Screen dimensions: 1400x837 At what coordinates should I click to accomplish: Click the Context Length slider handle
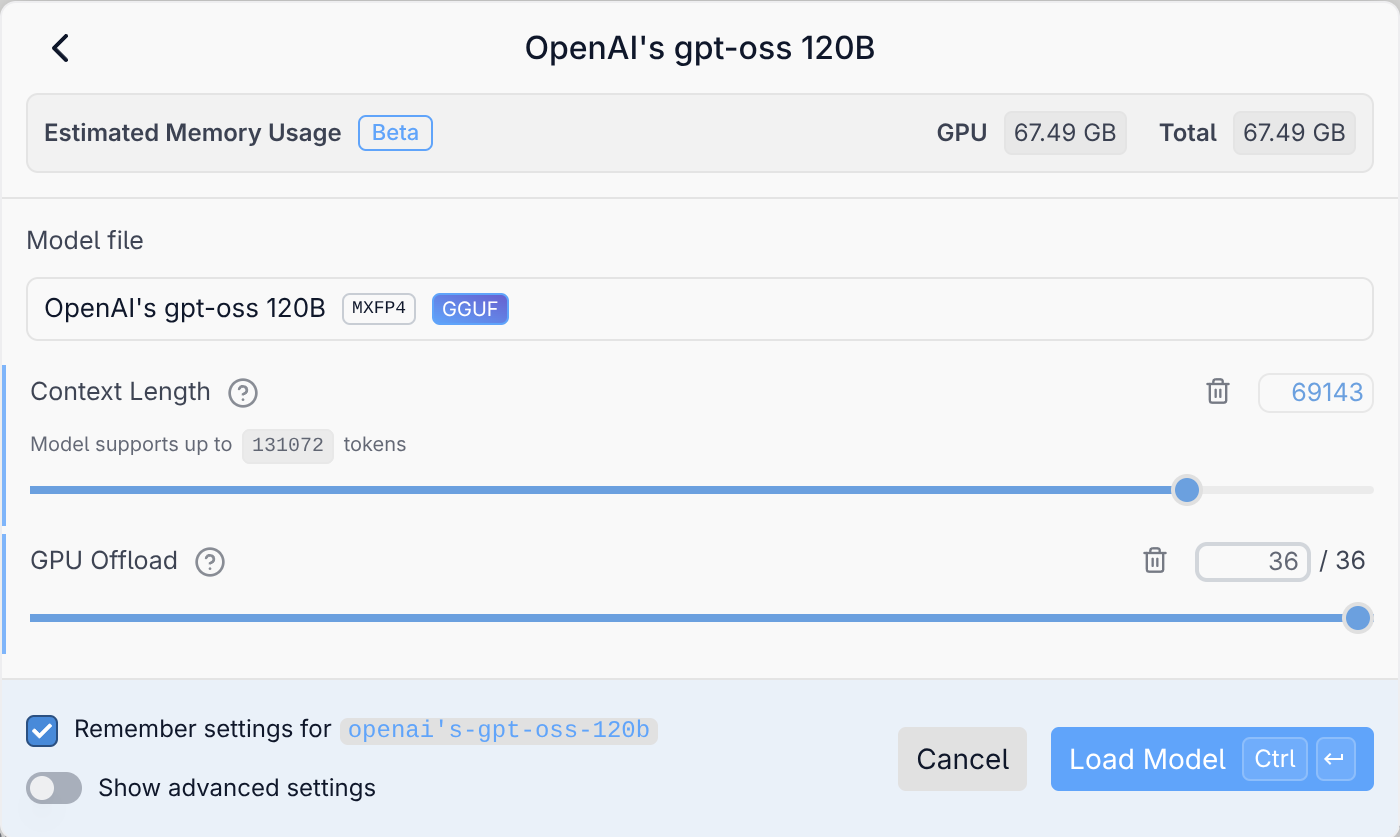point(1187,490)
